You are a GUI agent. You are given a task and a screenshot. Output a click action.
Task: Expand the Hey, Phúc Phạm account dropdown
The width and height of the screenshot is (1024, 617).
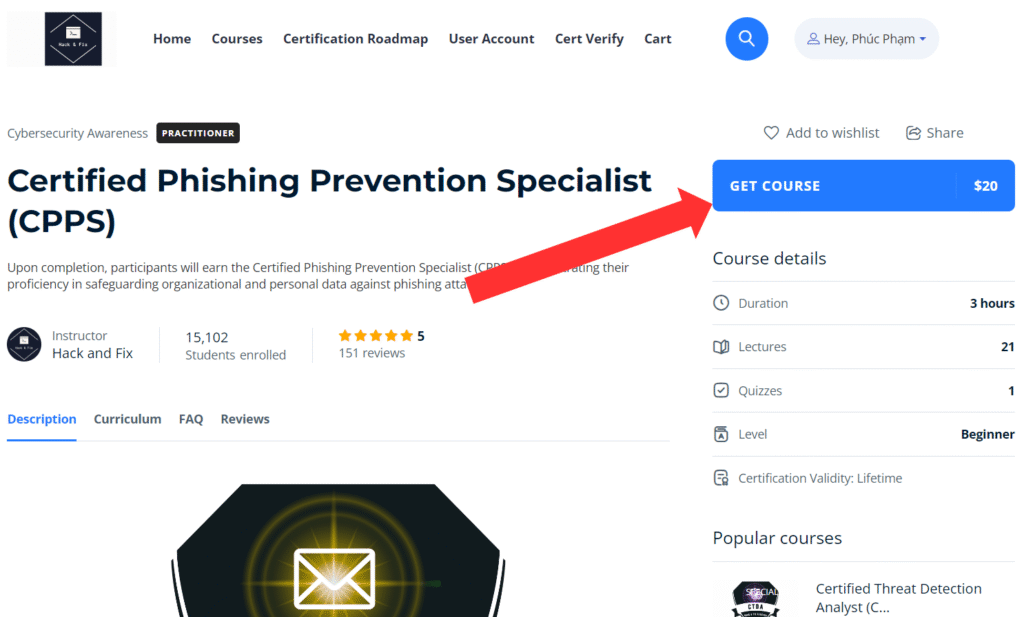867,39
